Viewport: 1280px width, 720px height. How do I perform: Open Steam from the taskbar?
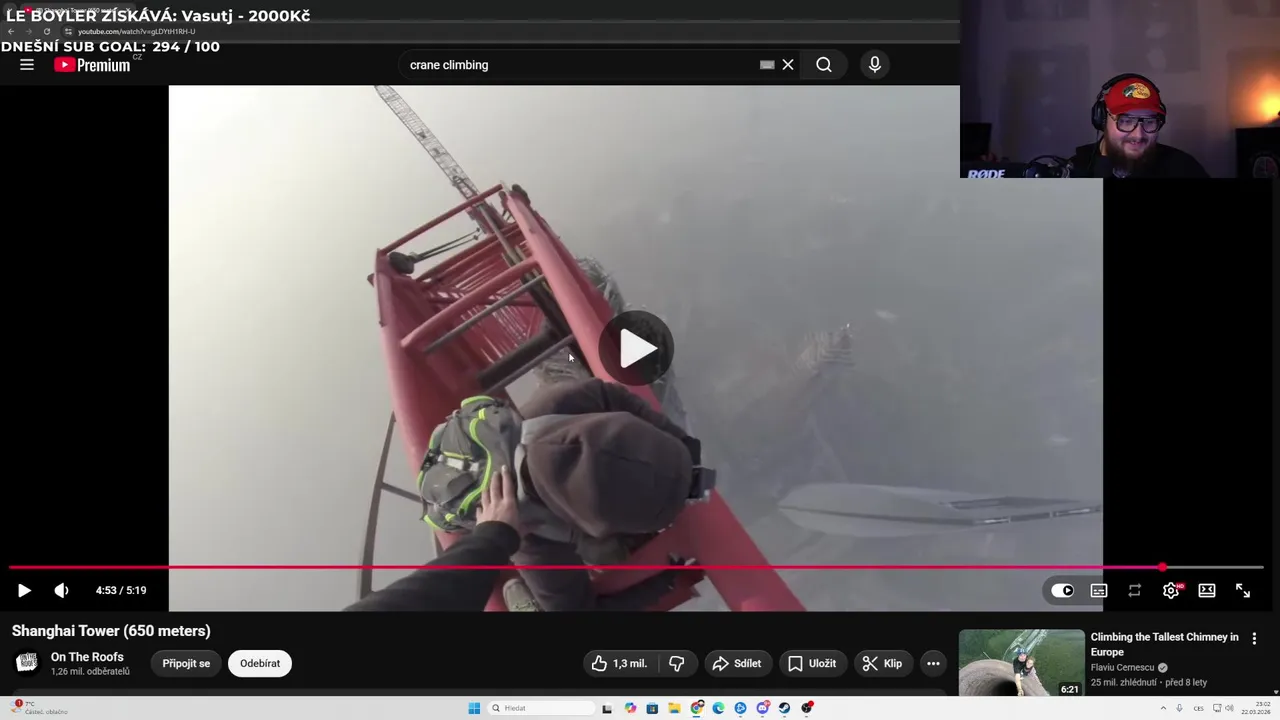pos(784,708)
